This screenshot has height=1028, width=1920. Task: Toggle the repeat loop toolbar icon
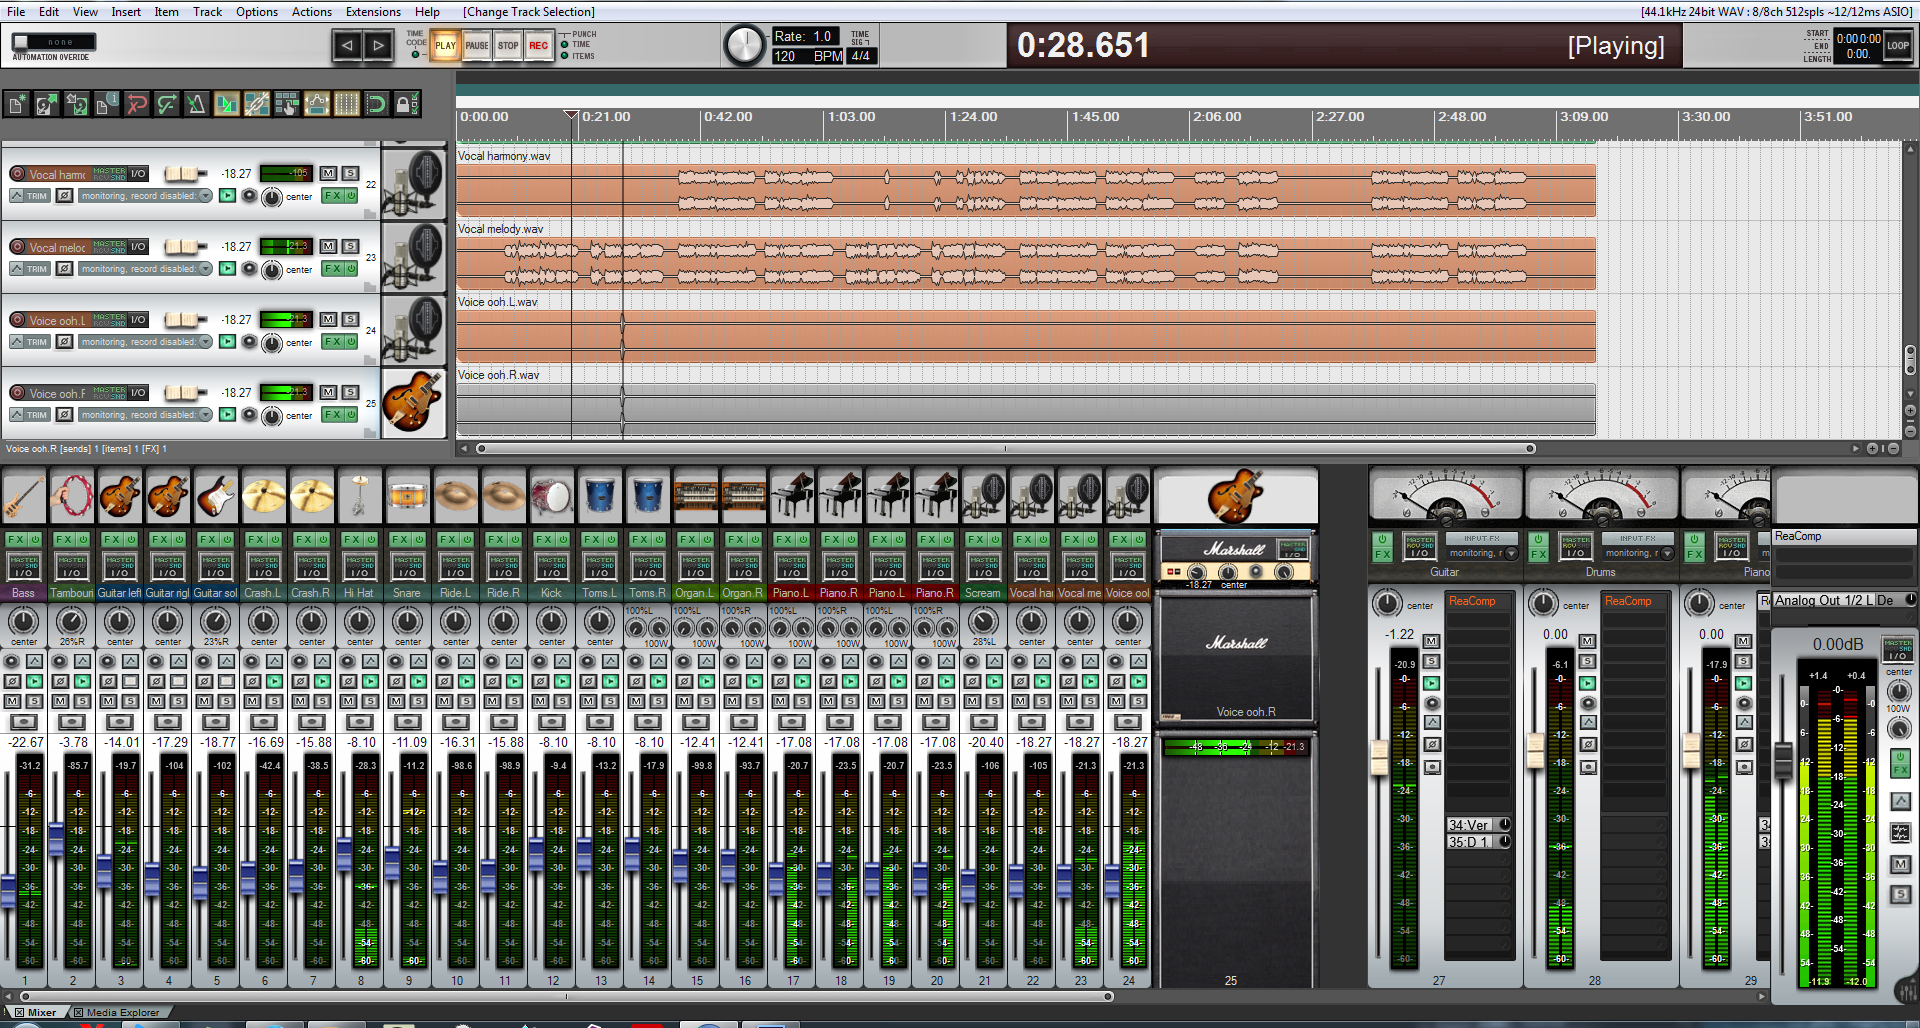point(376,104)
